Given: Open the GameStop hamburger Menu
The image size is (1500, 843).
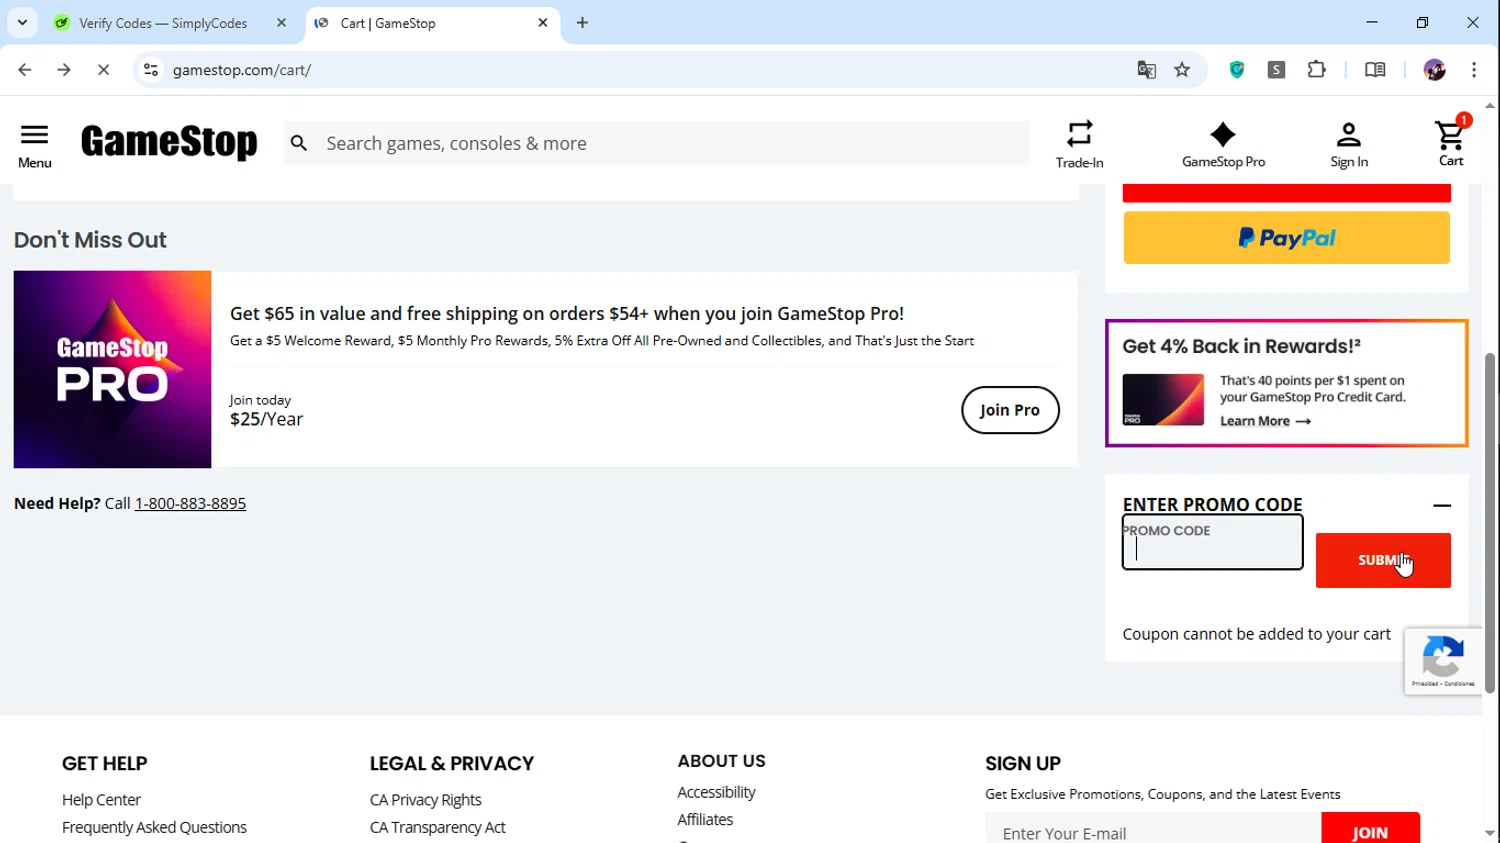Looking at the screenshot, I should tap(34, 145).
